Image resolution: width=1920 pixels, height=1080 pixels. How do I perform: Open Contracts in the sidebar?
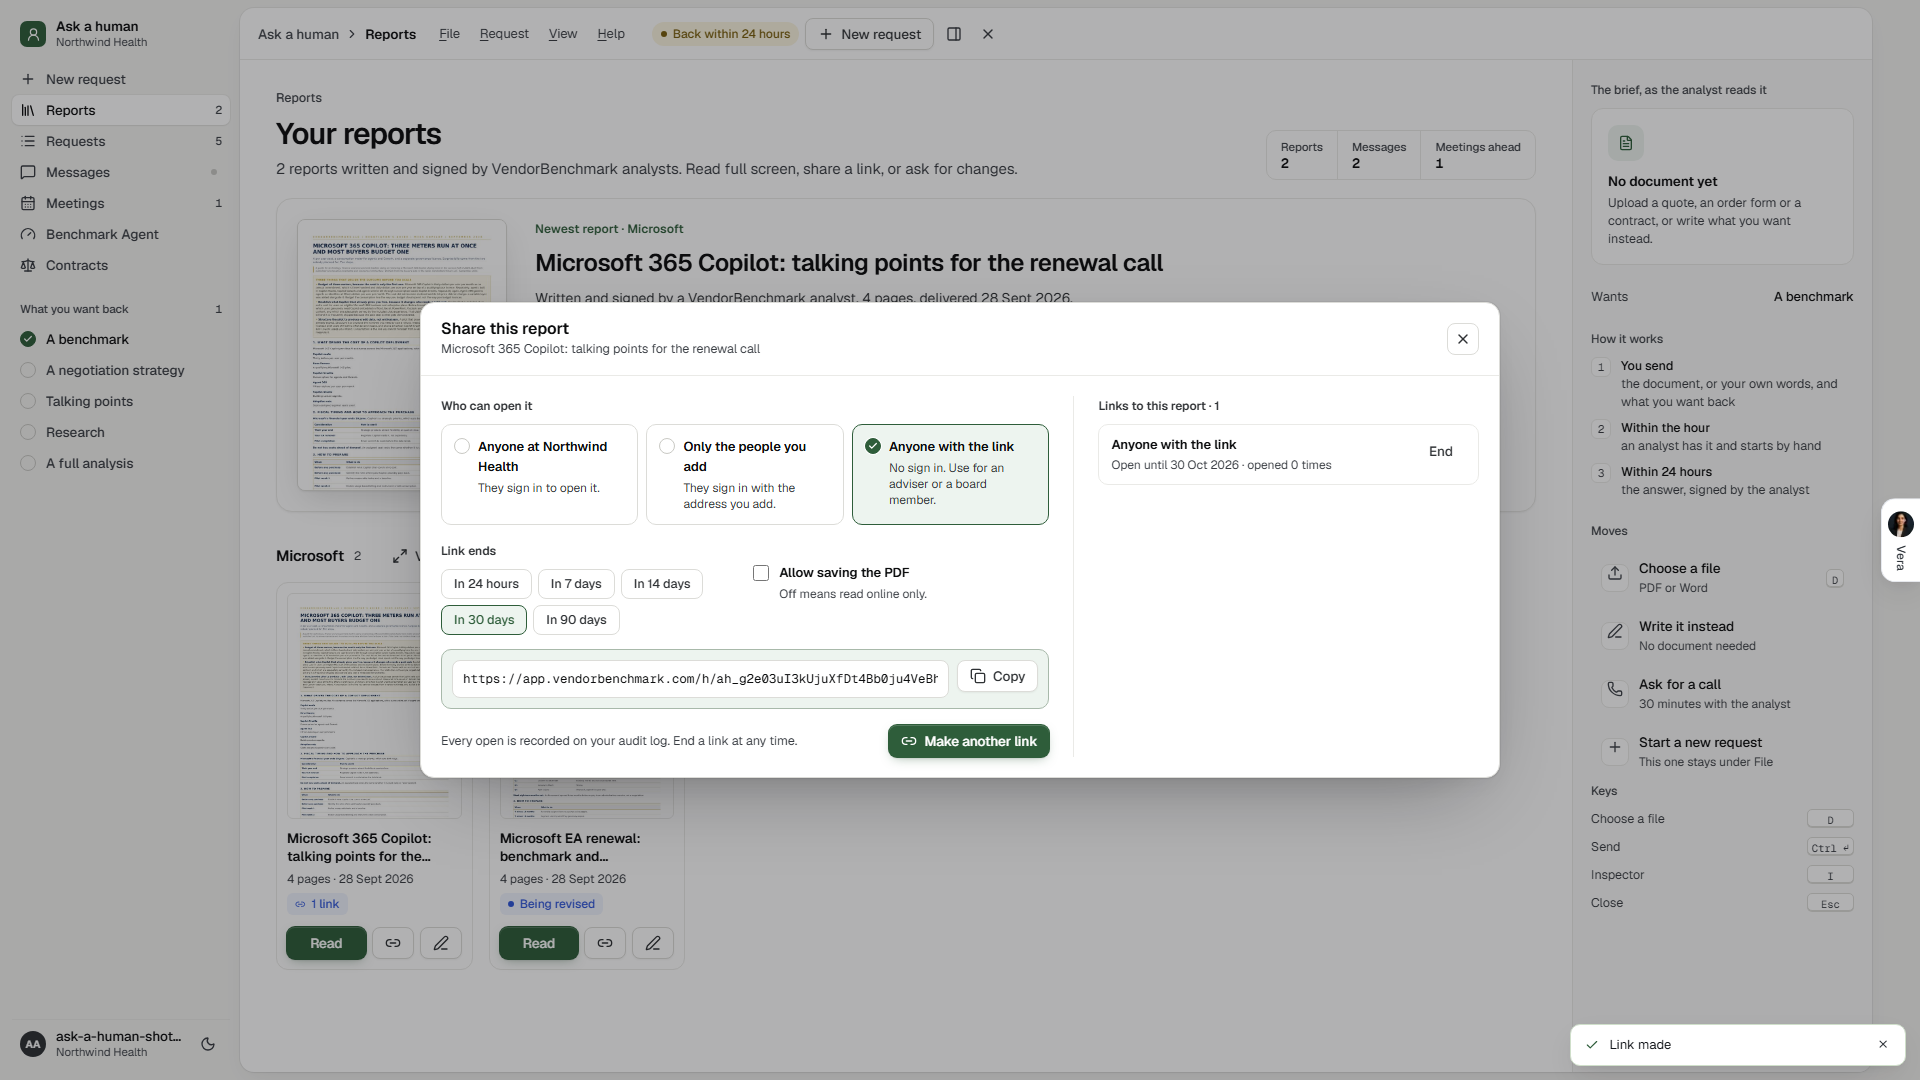tap(121, 265)
